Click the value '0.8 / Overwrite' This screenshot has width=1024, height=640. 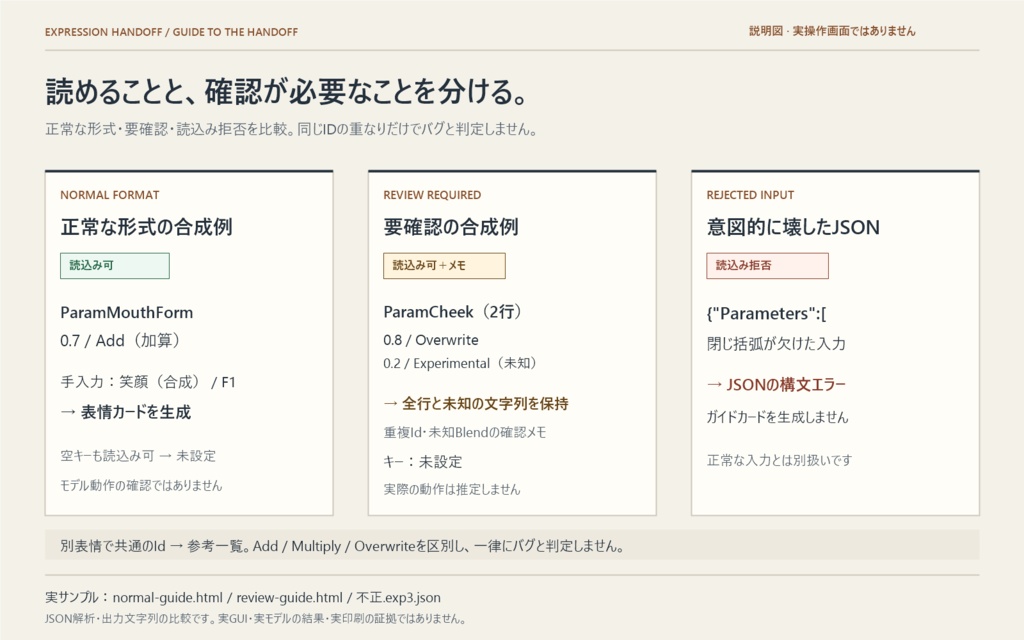tap(431, 340)
